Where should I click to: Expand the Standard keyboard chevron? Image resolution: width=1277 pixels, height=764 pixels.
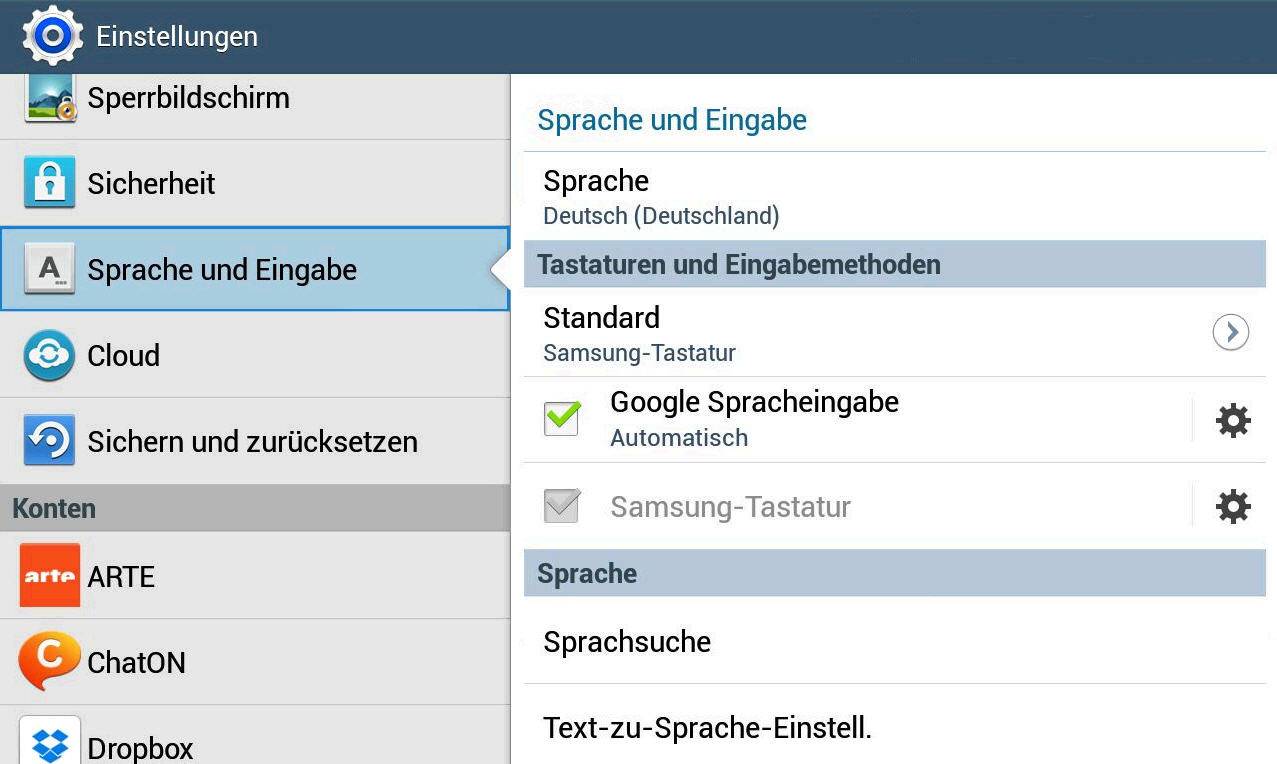coord(1230,332)
